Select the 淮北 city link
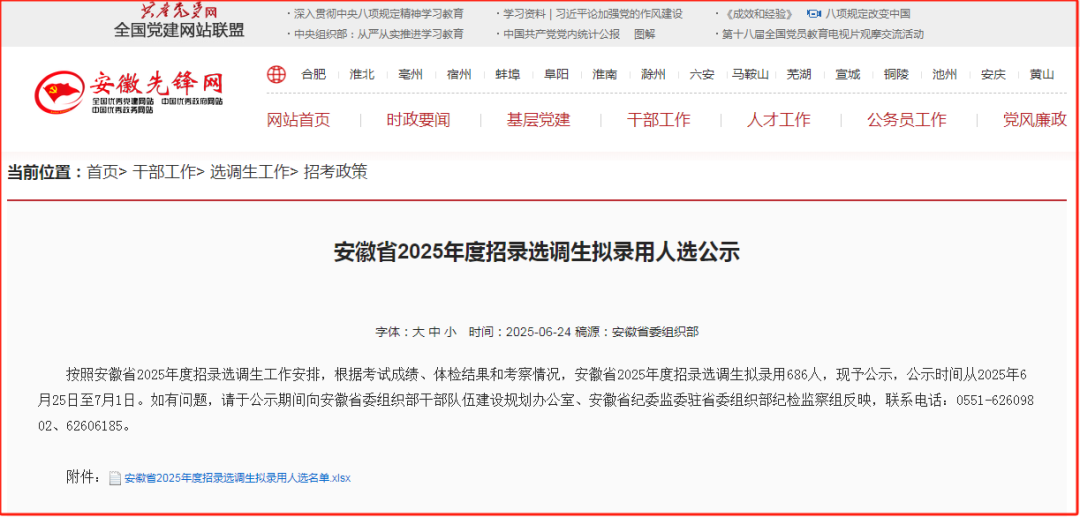 point(362,74)
